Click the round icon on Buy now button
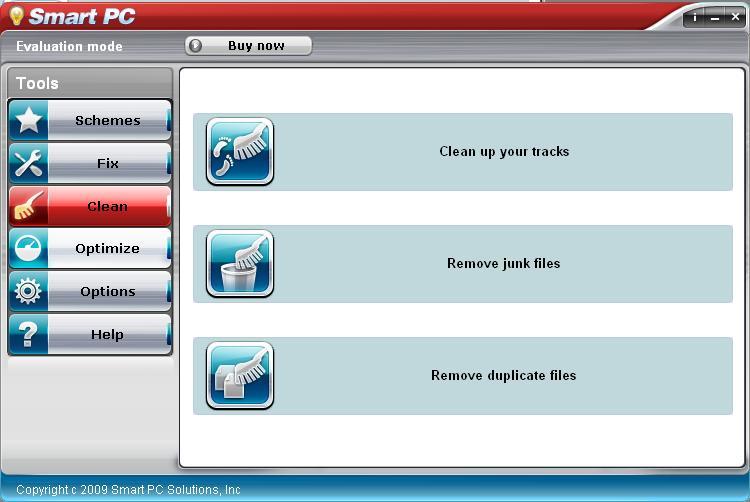 (x=195, y=46)
